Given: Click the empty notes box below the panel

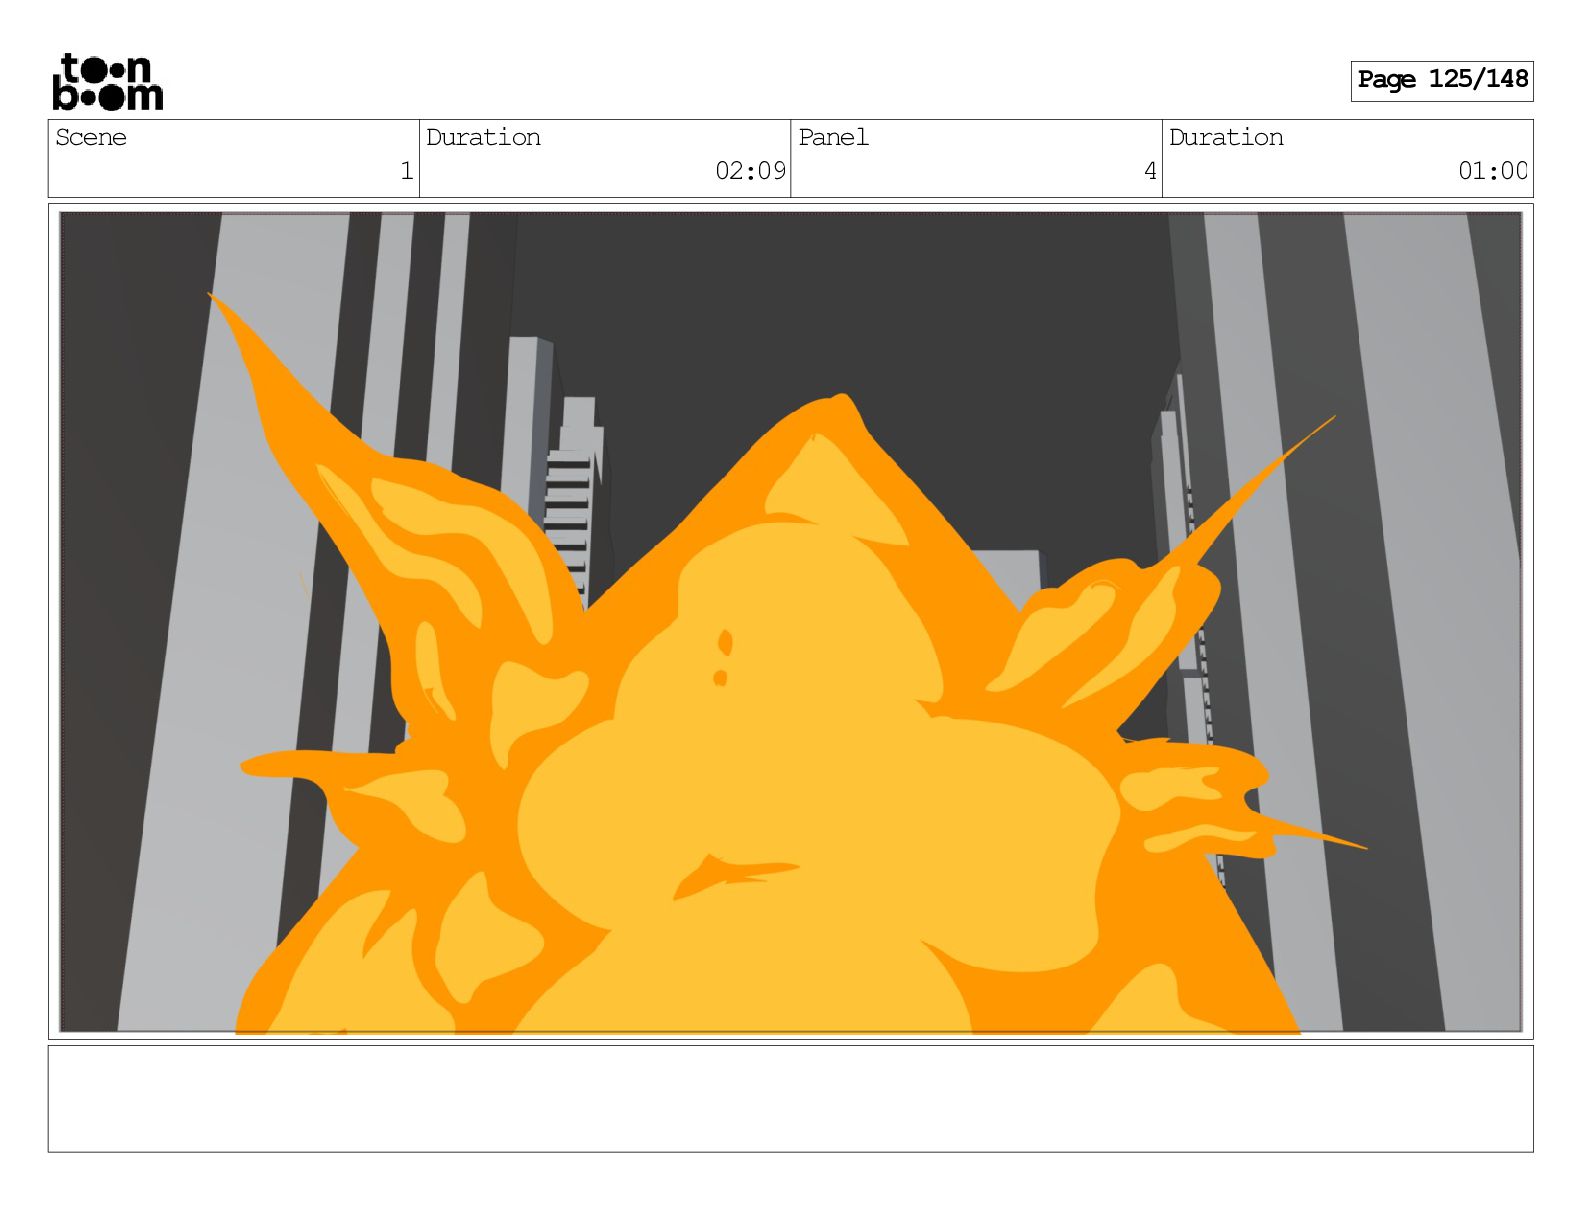Looking at the screenshot, I should click(790, 1099).
